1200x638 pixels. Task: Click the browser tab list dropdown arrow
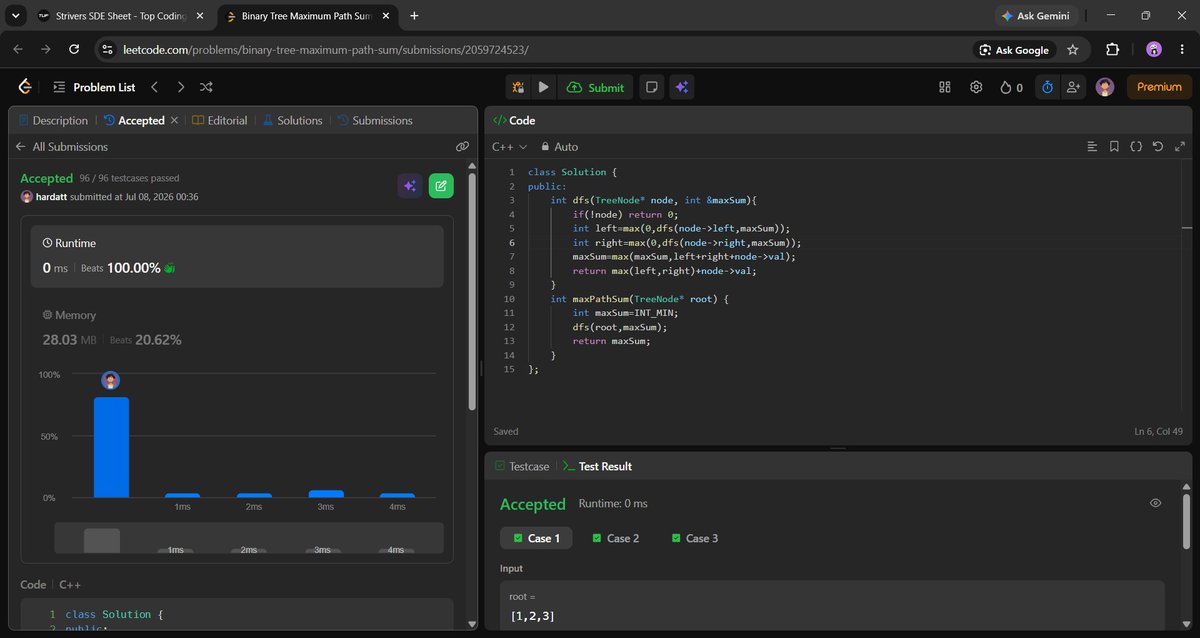pos(16,16)
